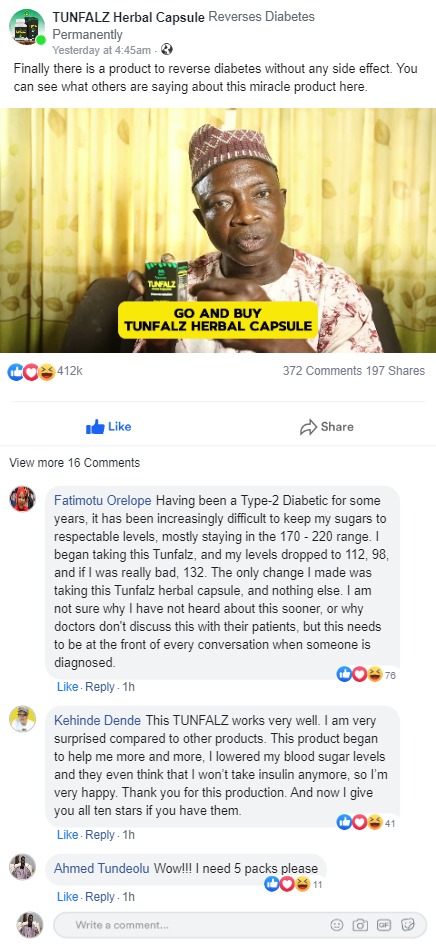The image size is (436, 946).
Task: Like the TUNFALZ post
Action: pos(109,427)
